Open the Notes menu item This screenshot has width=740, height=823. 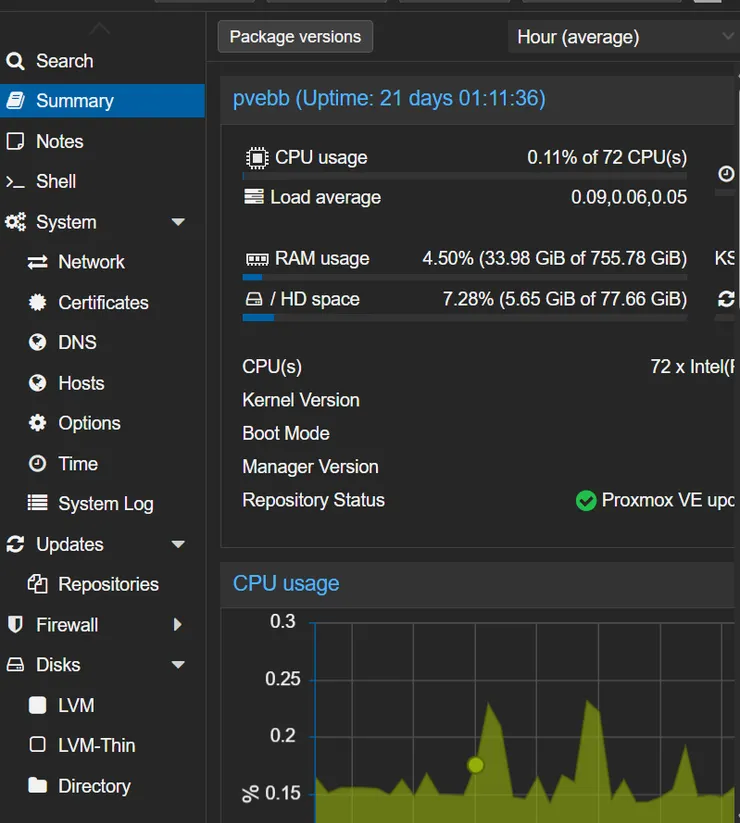coord(59,142)
